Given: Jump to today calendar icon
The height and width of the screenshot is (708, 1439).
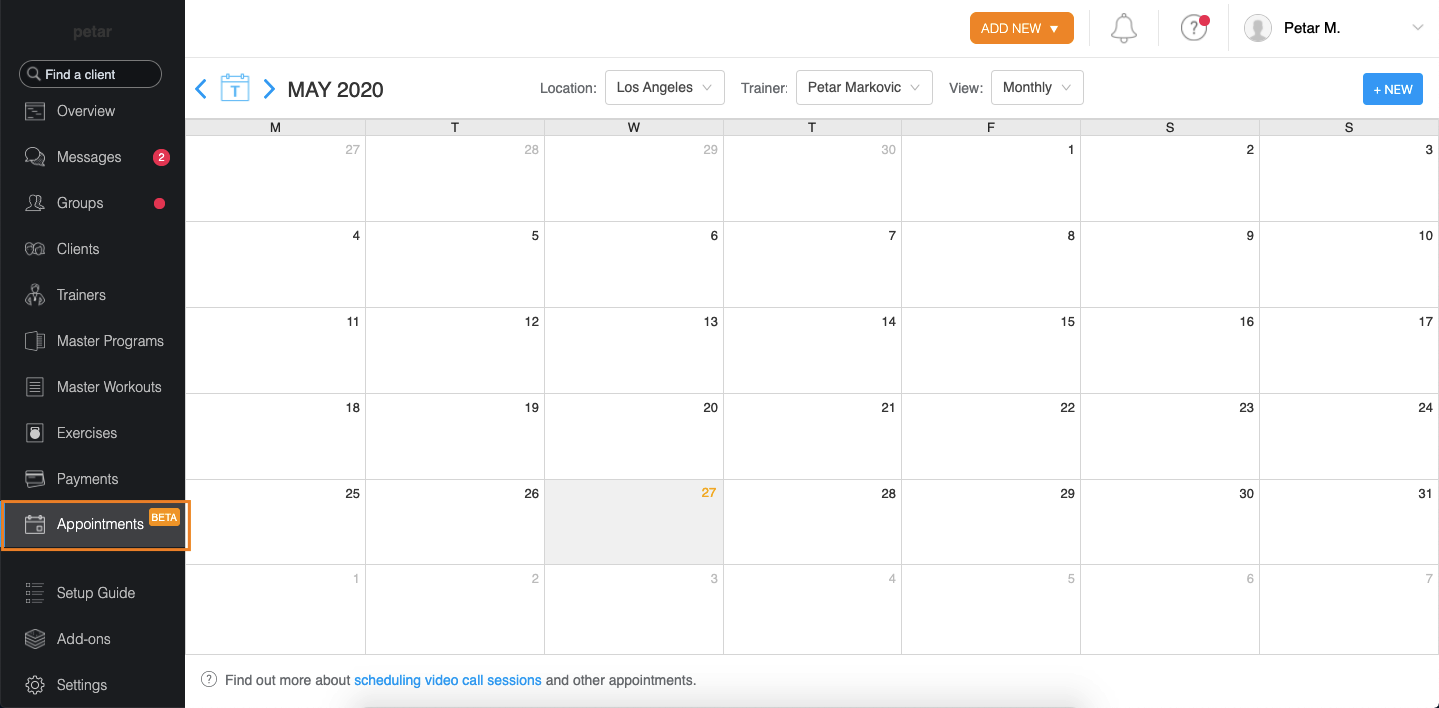Looking at the screenshot, I should point(235,88).
